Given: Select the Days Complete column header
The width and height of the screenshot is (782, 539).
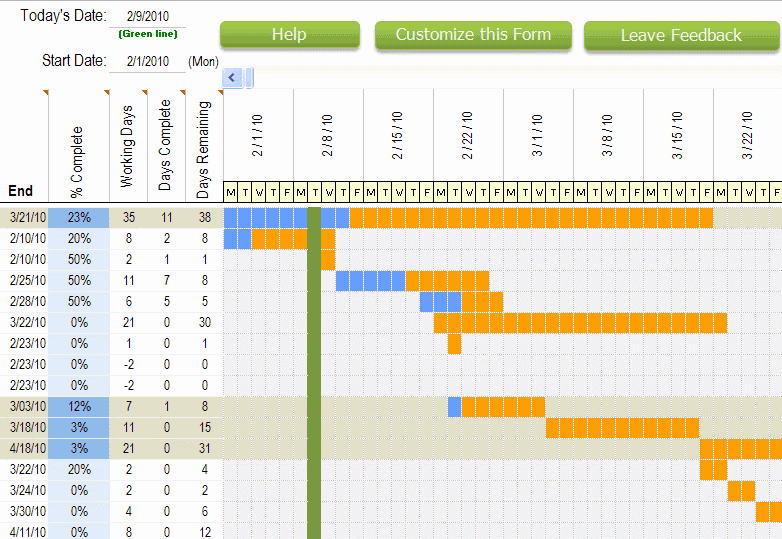Looking at the screenshot, I should (x=165, y=145).
